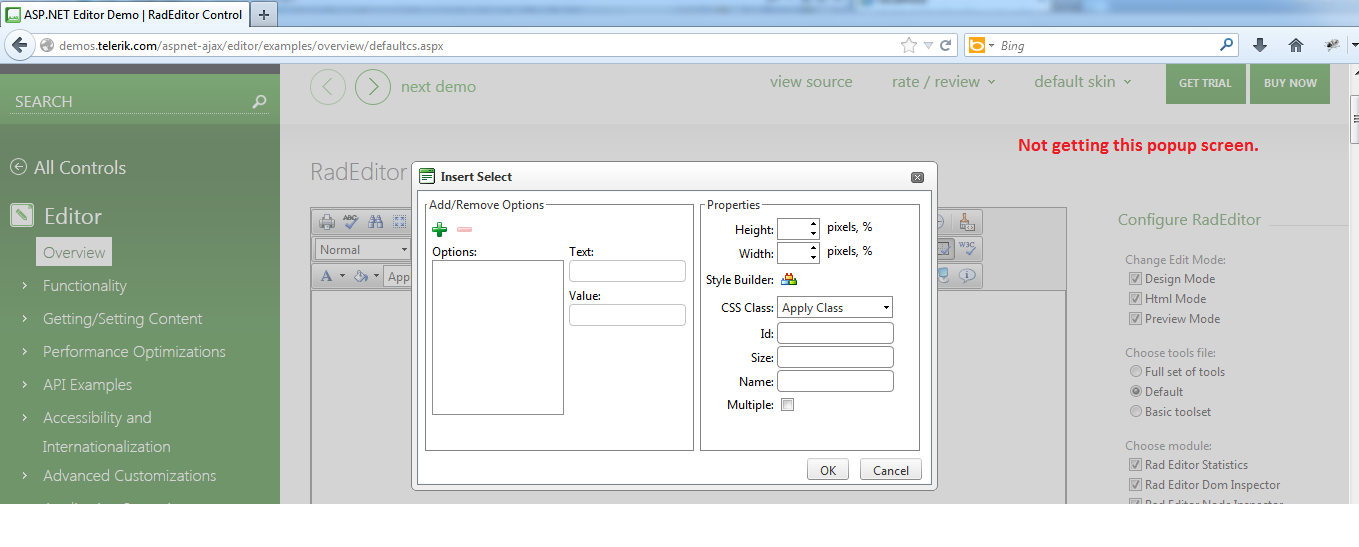Viewport: 1359px width, 547px height.
Task: Click the red minus remove option icon
Action: [x=464, y=230]
